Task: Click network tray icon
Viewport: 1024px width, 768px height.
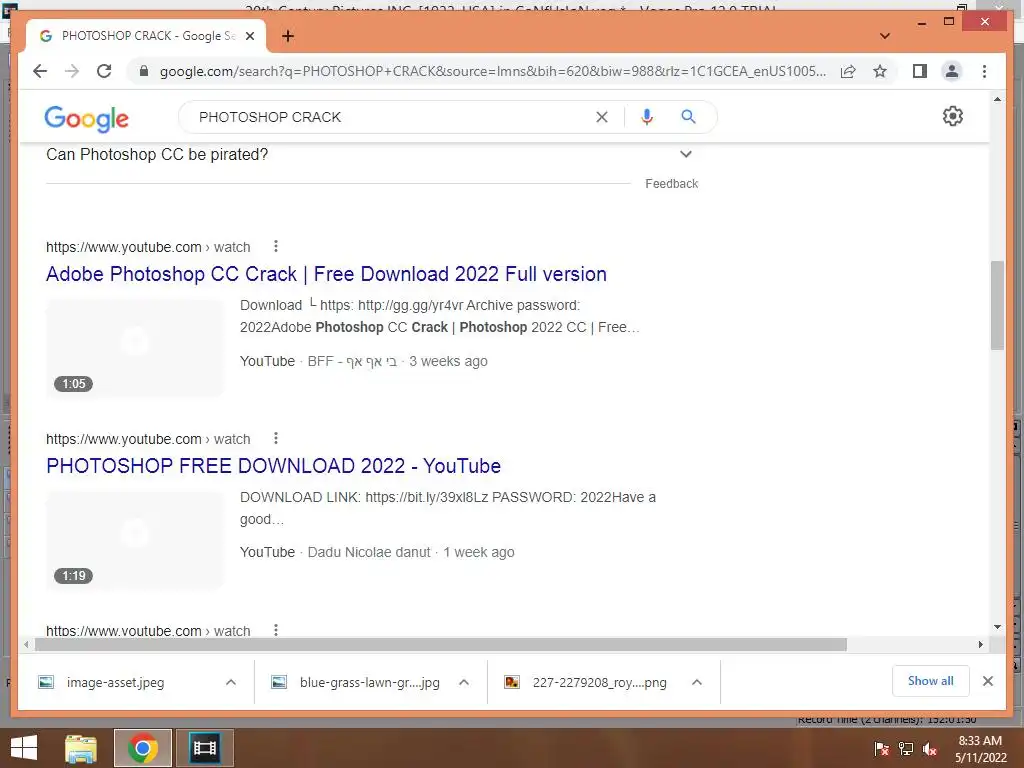Action: 906,749
